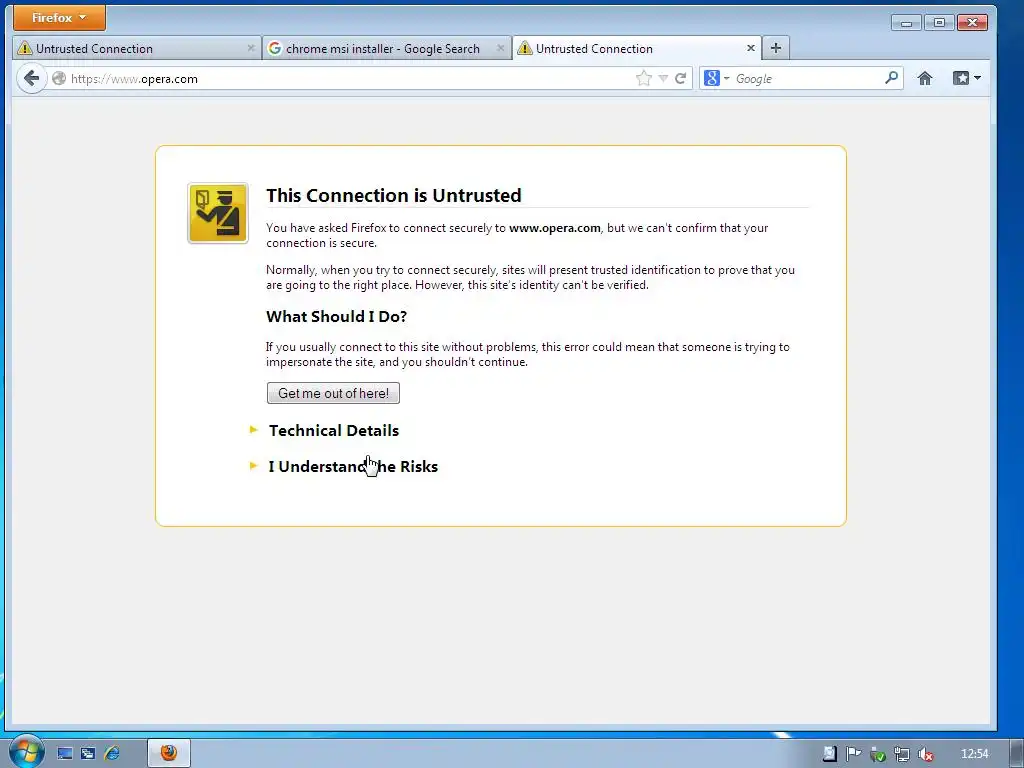Click the network tray icon
1024x768 pixels.
tap(901, 754)
